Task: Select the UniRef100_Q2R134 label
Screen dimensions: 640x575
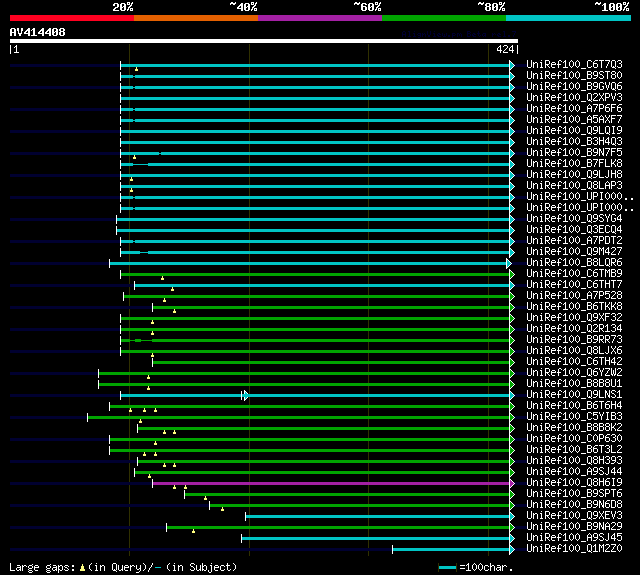Action: click(x=574, y=329)
